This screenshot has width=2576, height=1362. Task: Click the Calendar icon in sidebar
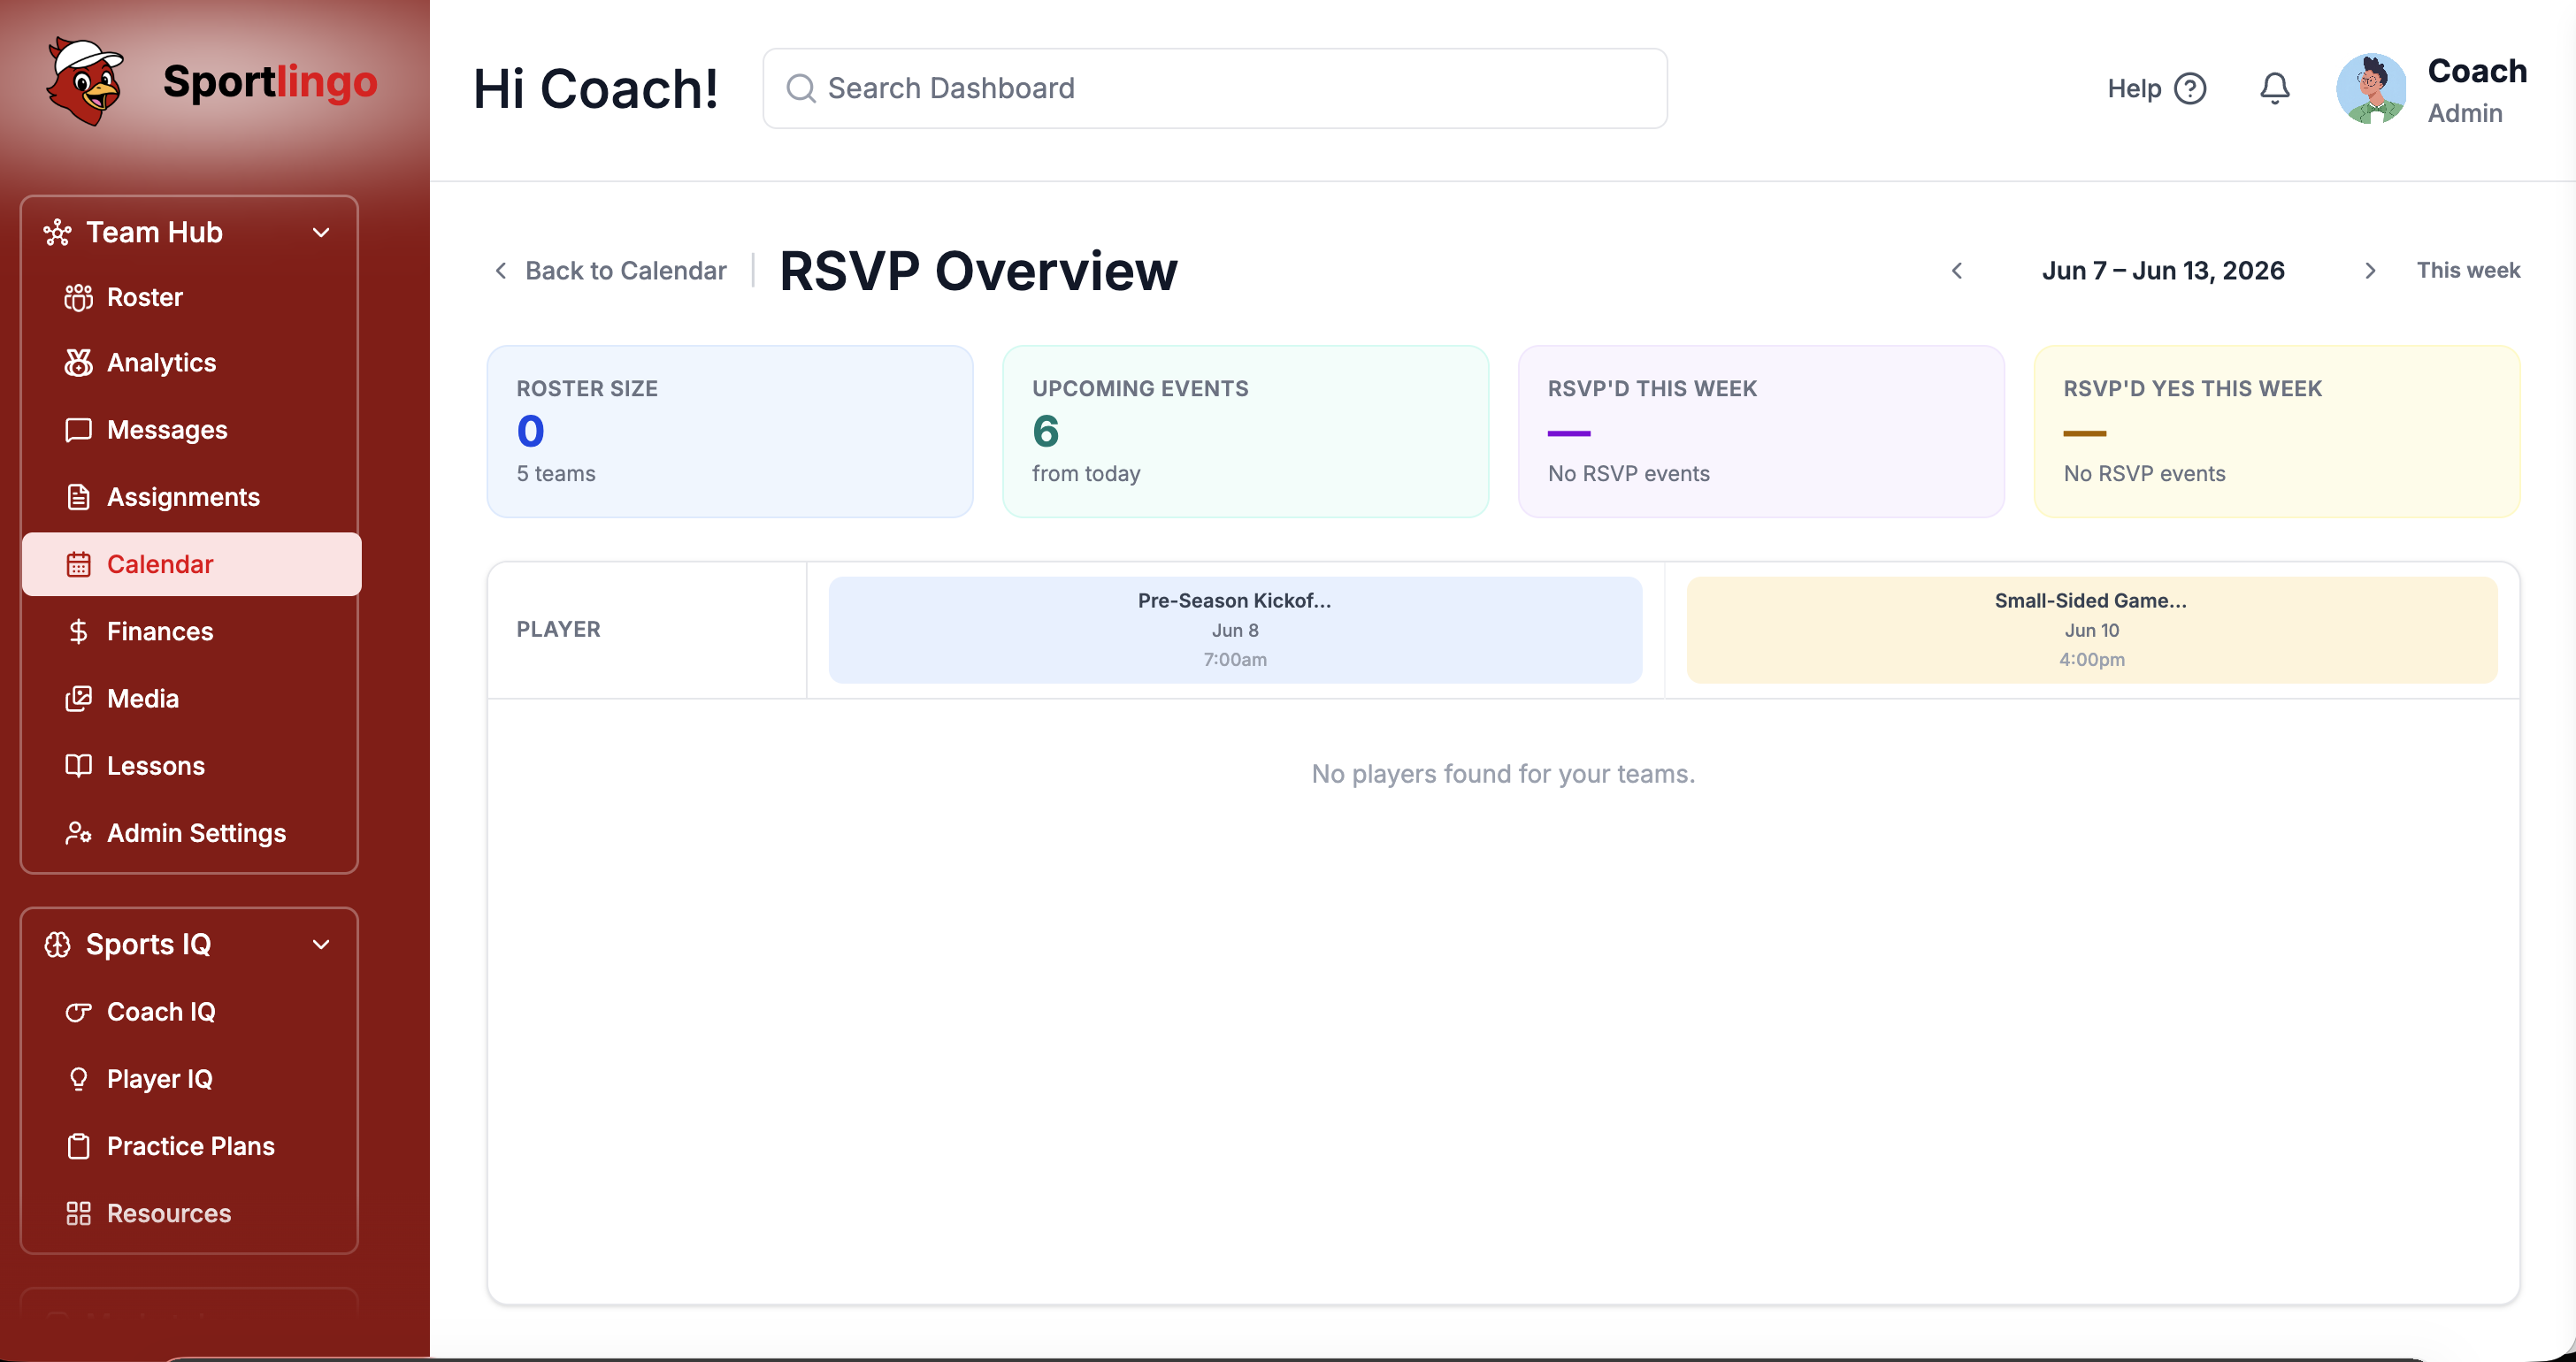click(x=78, y=564)
